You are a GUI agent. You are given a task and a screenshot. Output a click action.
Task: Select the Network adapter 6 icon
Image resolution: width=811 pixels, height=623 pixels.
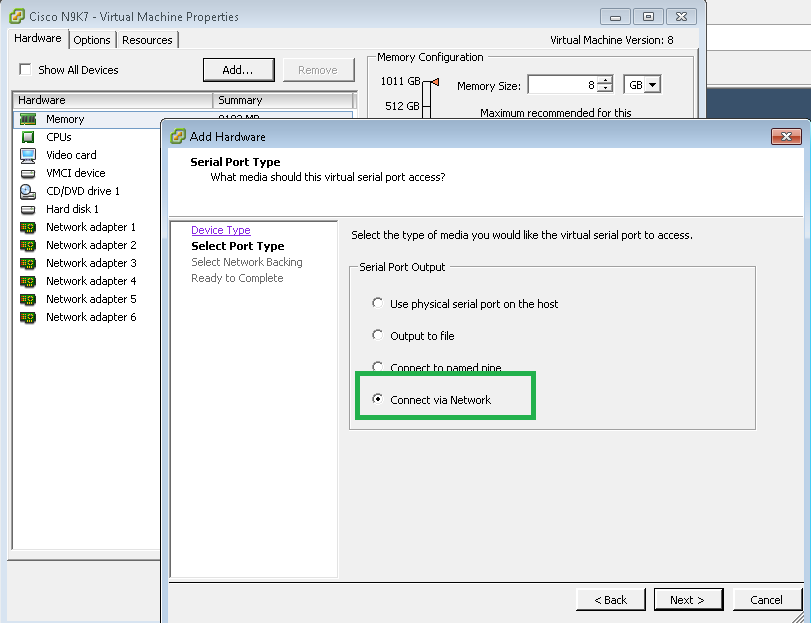(x=28, y=317)
